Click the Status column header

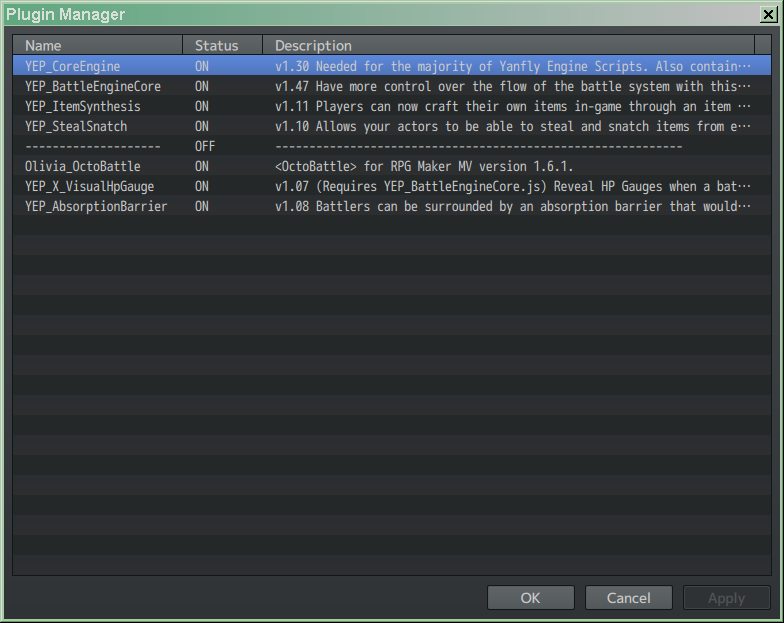click(222, 46)
